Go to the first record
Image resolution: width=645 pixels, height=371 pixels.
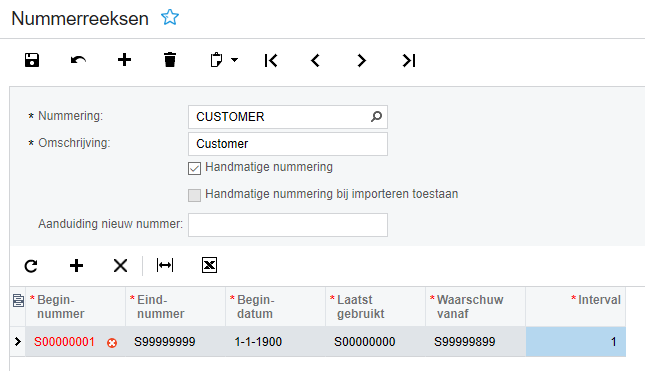click(271, 60)
